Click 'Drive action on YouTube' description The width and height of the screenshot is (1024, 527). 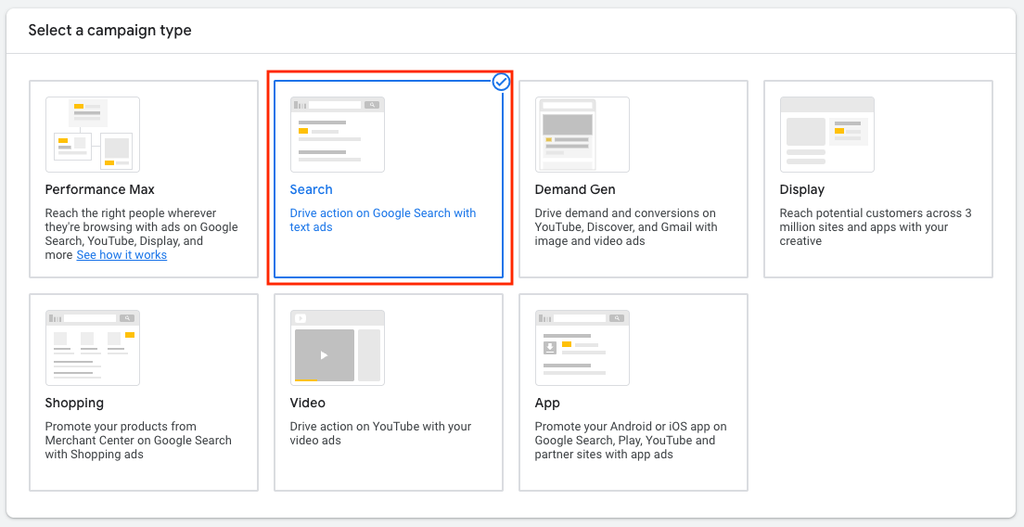381,434
